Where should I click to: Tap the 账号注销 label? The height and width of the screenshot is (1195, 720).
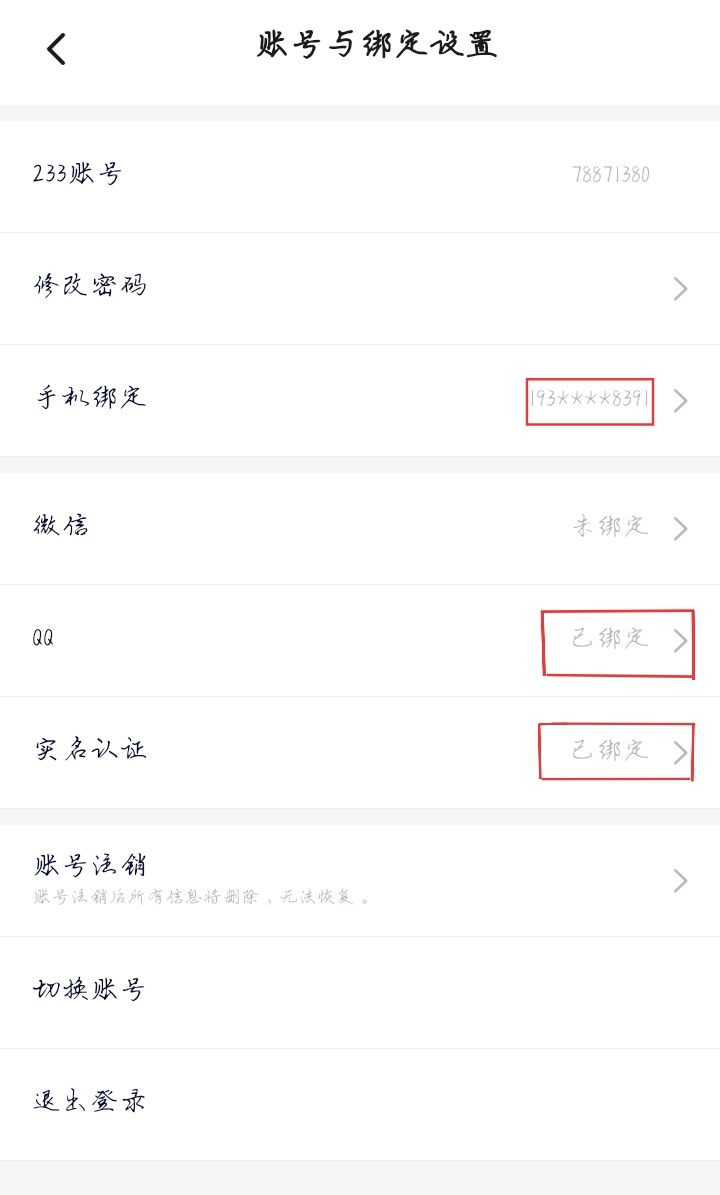click(x=90, y=865)
